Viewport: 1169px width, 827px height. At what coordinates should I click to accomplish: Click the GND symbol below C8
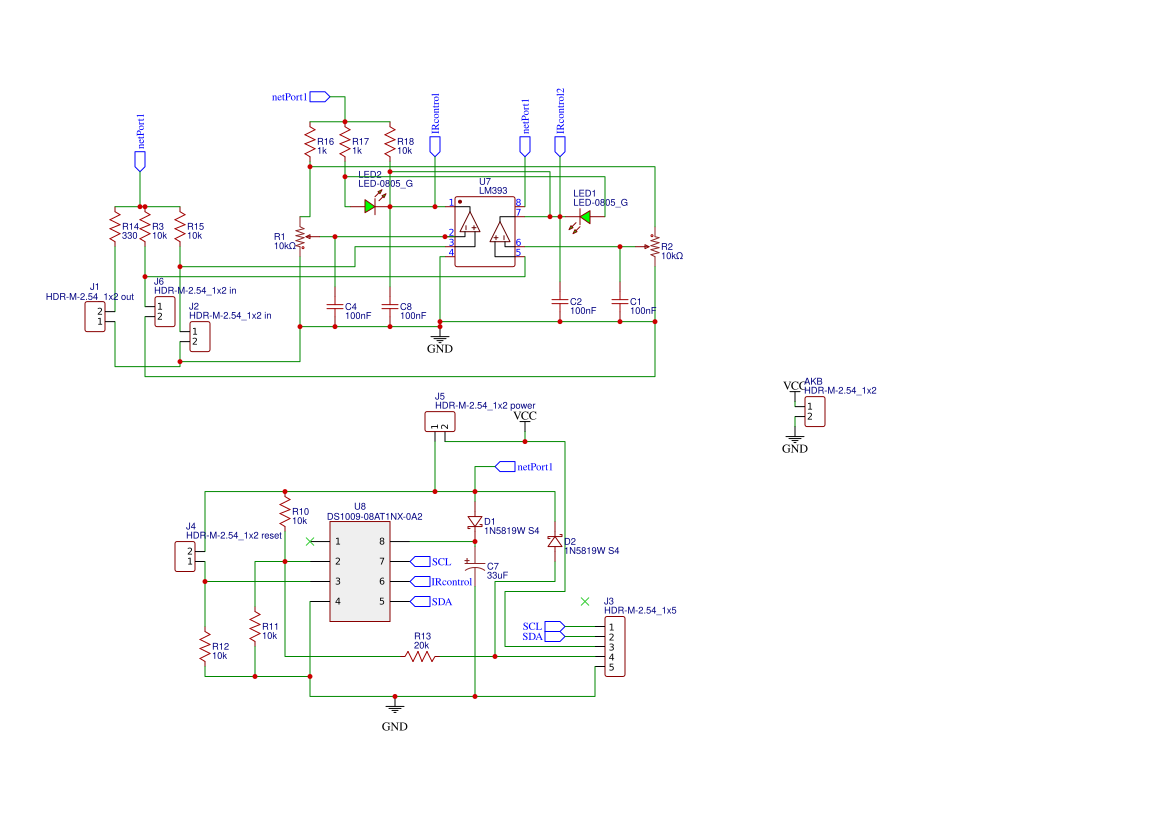tap(438, 340)
